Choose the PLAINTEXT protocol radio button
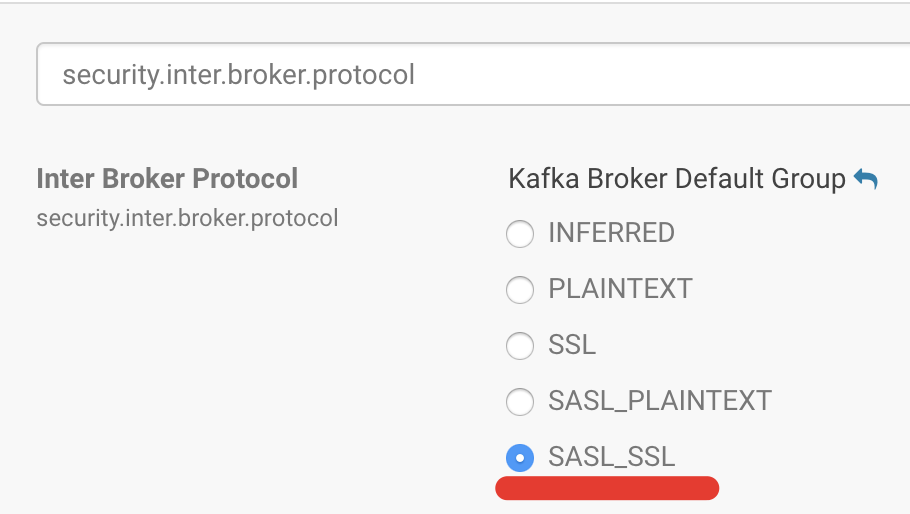The height and width of the screenshot is (514, 910). click(x=520, y=290)
